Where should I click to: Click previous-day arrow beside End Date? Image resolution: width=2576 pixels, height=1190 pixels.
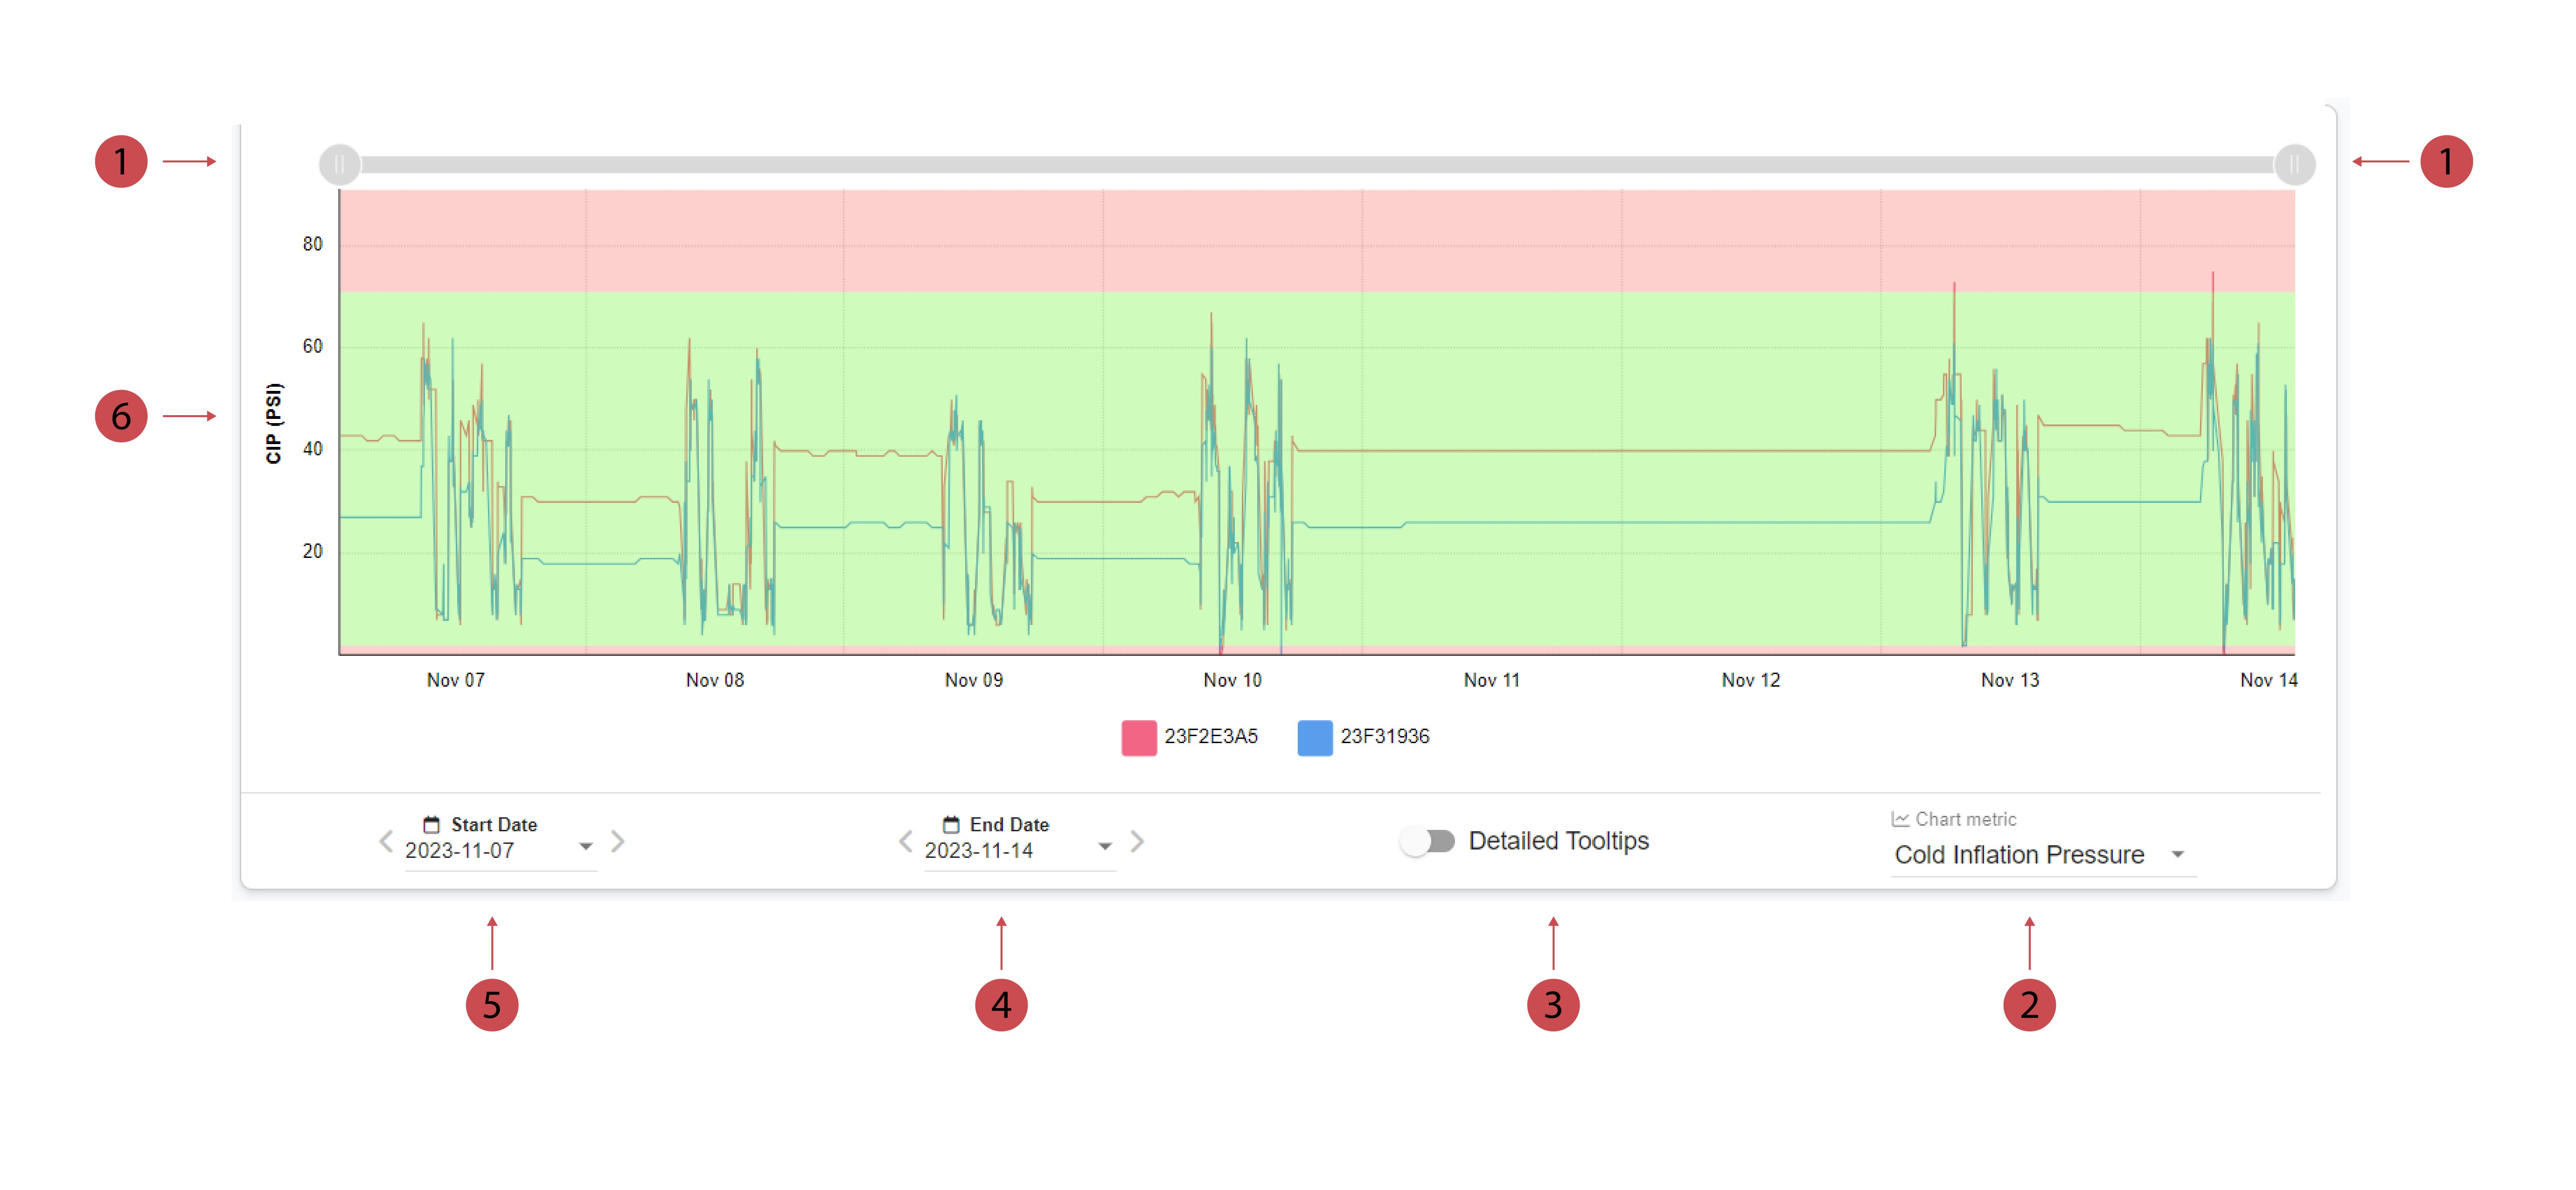(x=906, y=841)
